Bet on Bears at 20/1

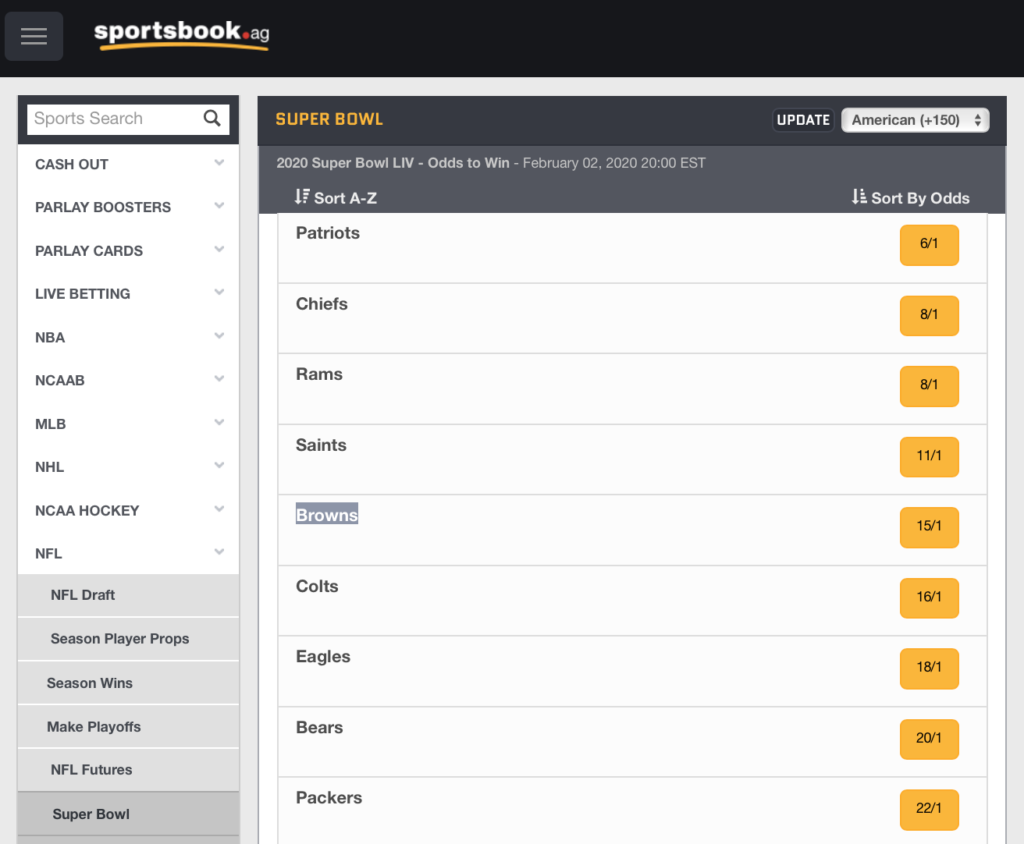click(929, 739)
